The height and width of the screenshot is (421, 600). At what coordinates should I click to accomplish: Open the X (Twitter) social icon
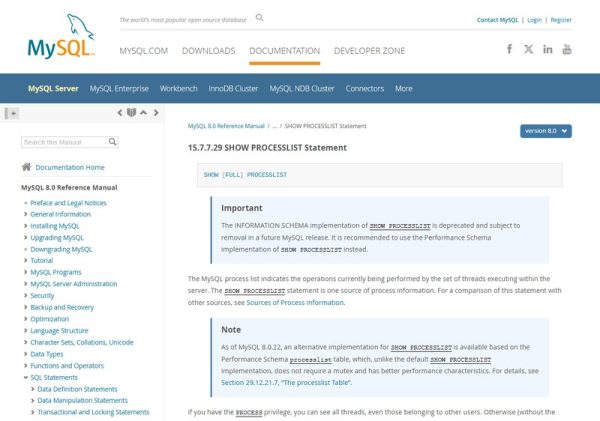pyautogui.click(x=528, y=49)
